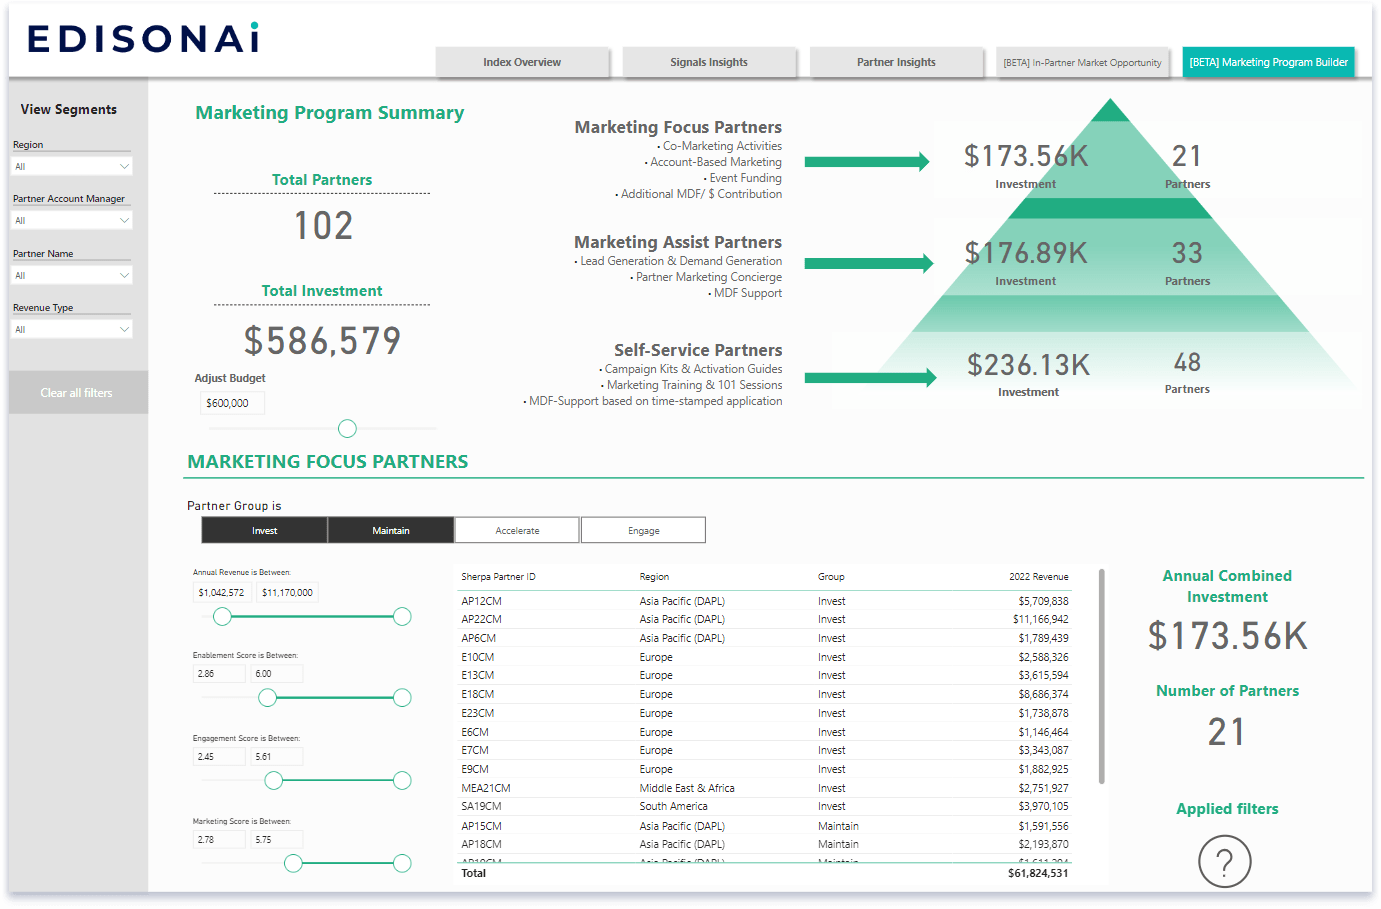Expand the Revenue Type dropdown
Image resolution: width=1381 pixels, height=909 pixels.
(x=72, y=329)
